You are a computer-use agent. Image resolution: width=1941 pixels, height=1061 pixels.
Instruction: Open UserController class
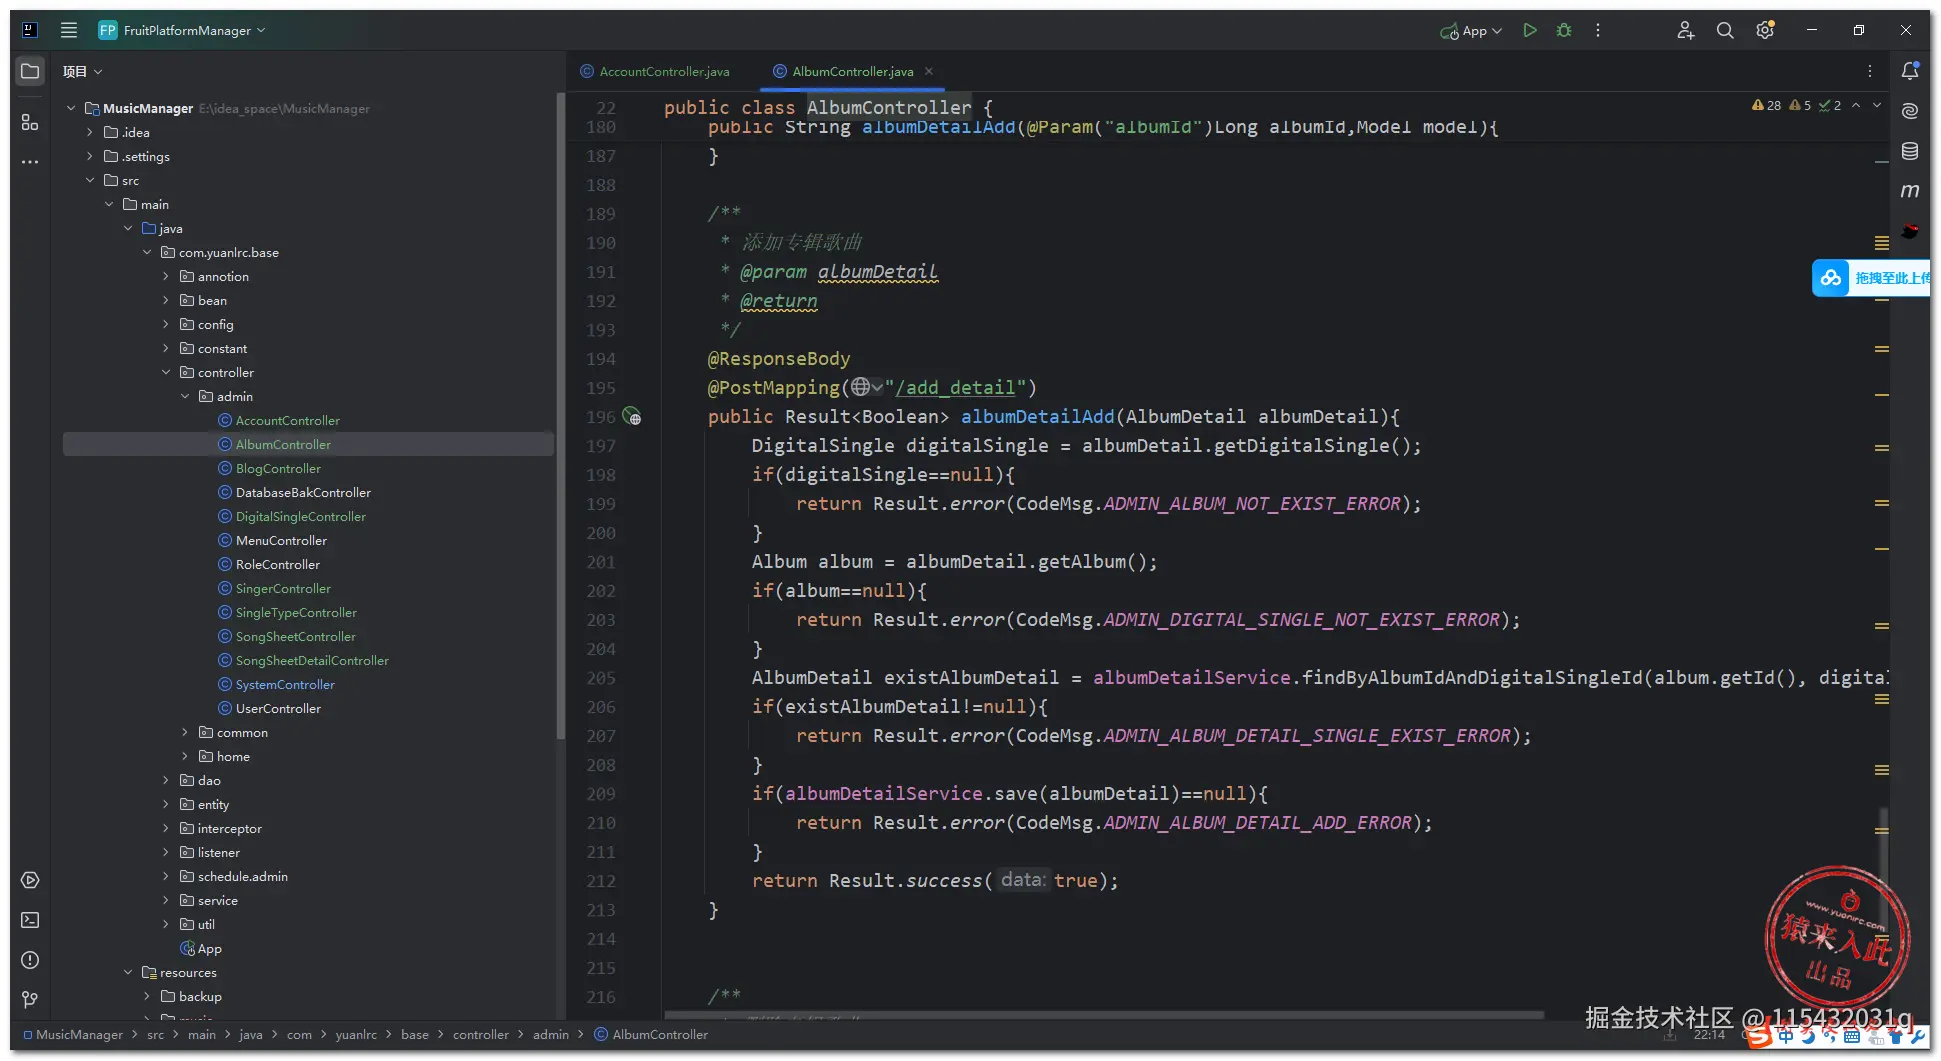pos(278,708)
